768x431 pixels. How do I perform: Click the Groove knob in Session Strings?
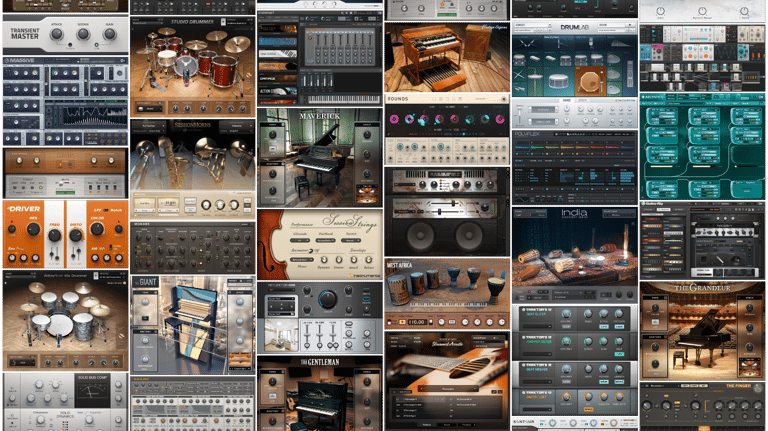click(338, 260)
